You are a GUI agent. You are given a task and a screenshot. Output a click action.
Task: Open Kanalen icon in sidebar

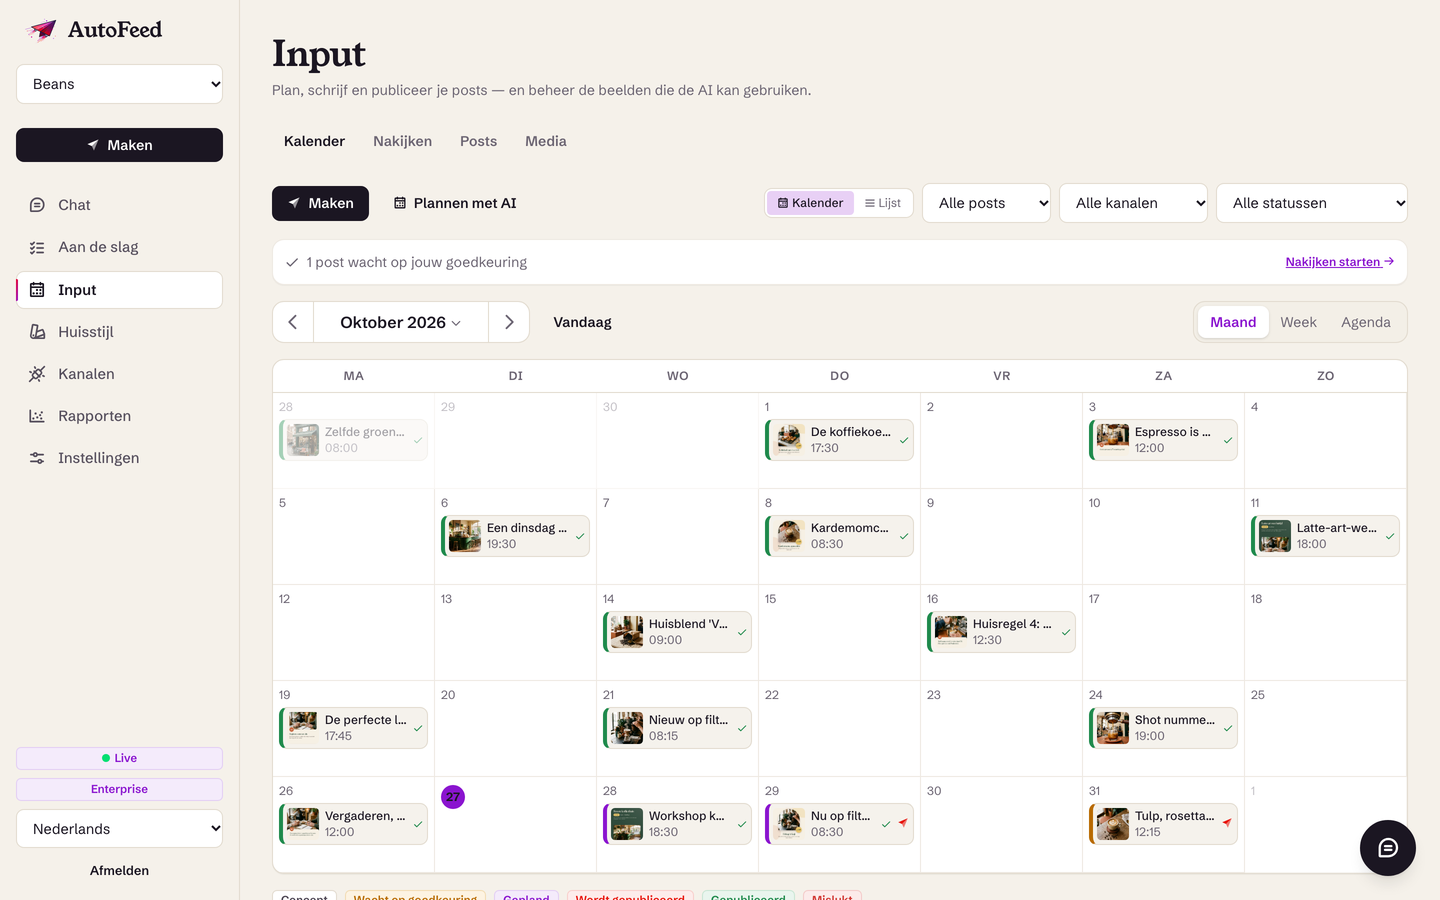point(37,374)
